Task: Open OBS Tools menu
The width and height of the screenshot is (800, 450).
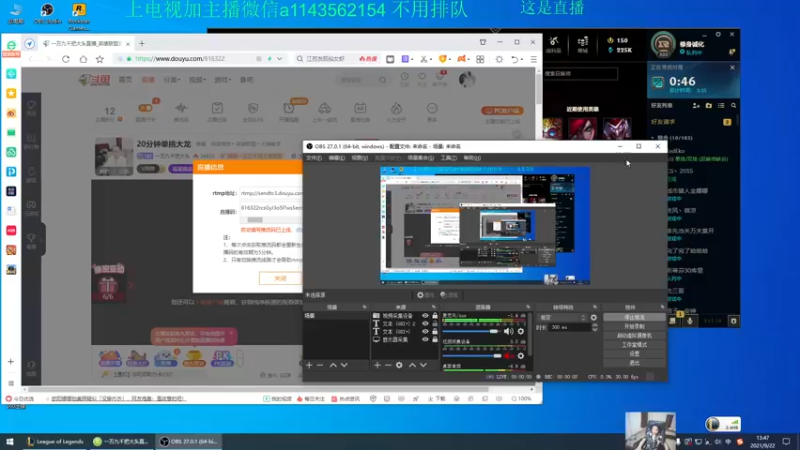Action: point(449,158)
